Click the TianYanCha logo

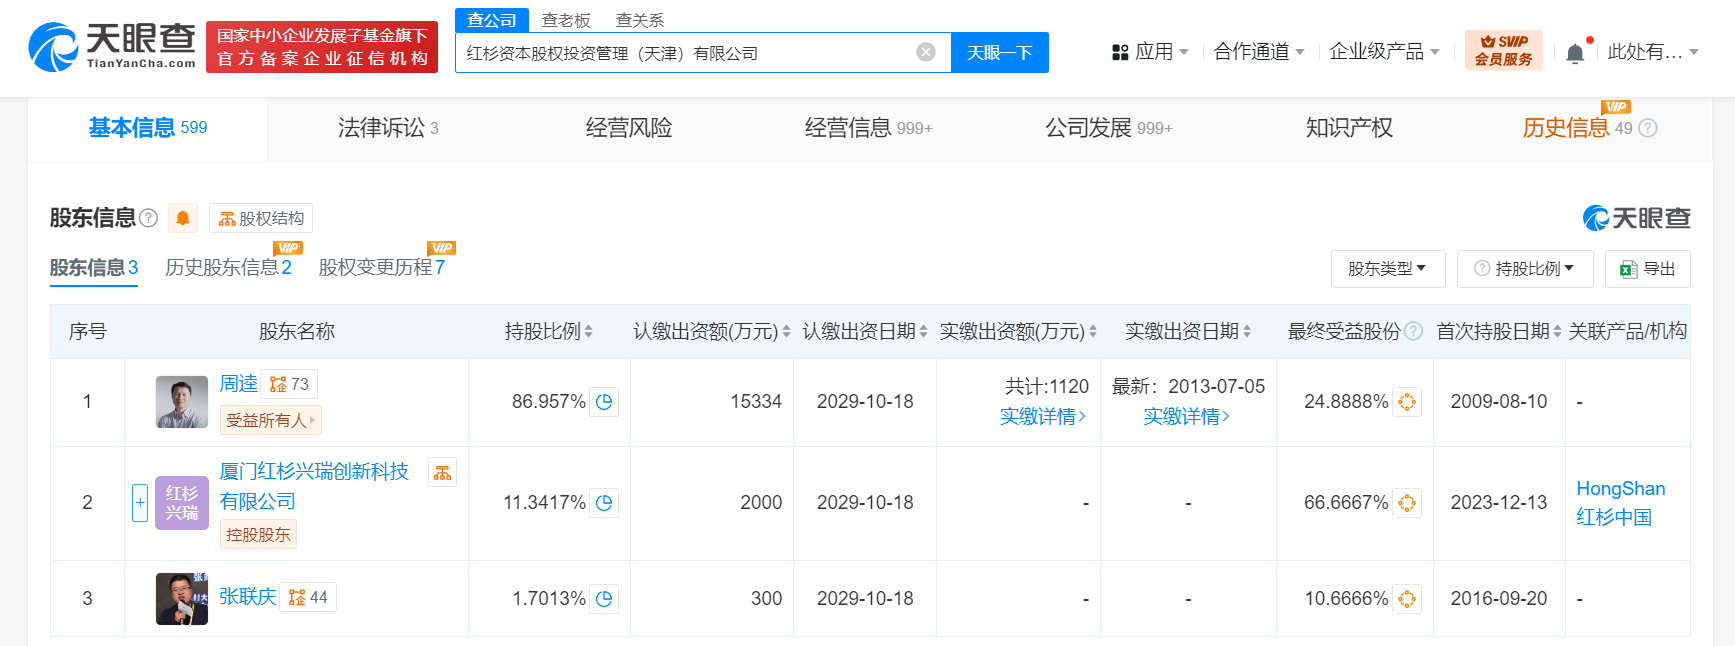coord(112,47)
